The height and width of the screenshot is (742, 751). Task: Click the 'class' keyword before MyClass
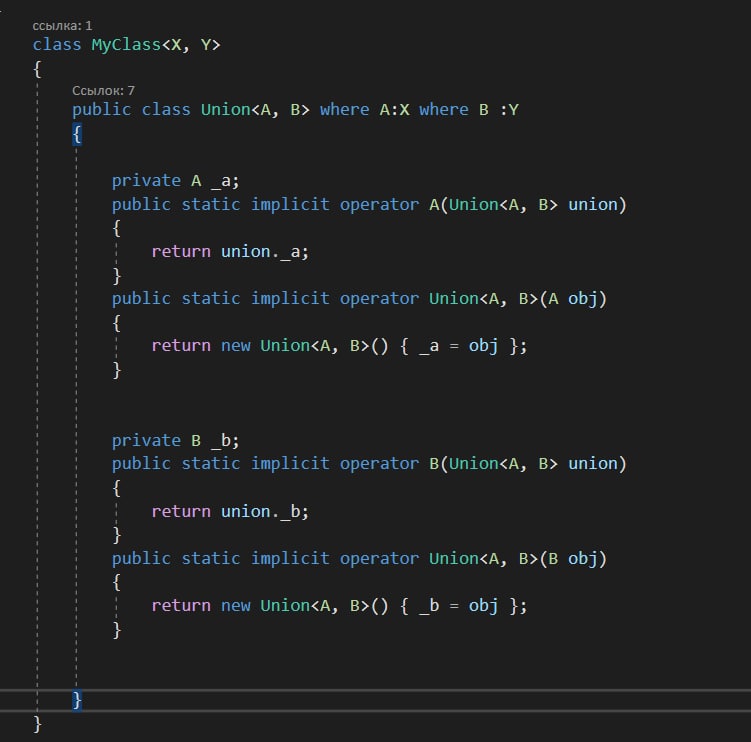tap(57, 45)
